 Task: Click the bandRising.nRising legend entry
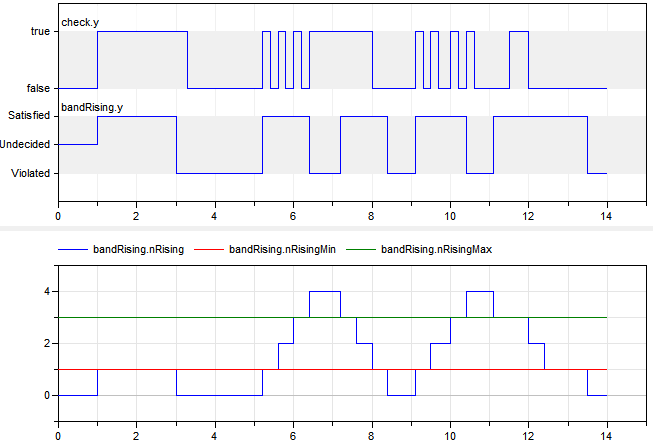(139, 249)
